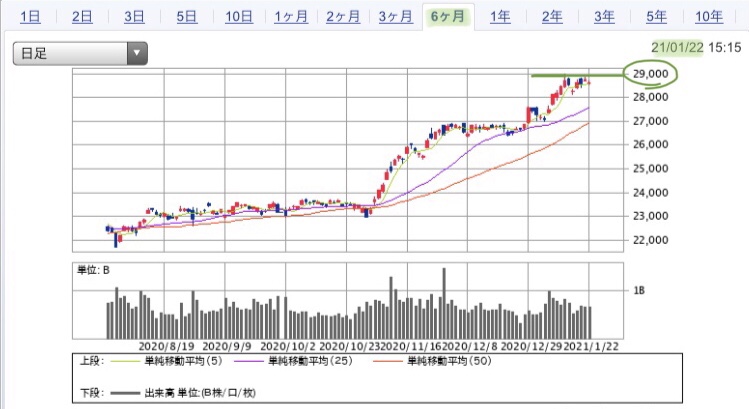
Task: Click the green 5-day average legend line
Action: click(126, 361)
